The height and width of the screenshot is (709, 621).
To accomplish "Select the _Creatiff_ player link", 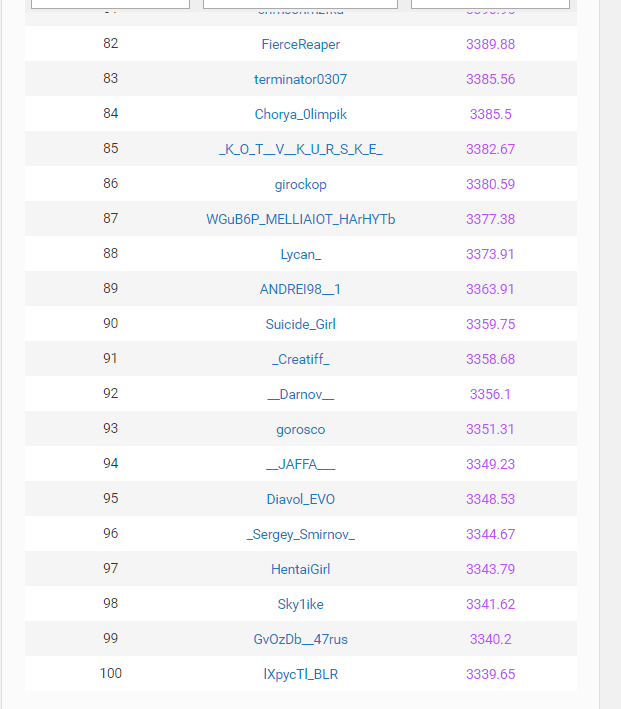I will (x=300, y=359).
